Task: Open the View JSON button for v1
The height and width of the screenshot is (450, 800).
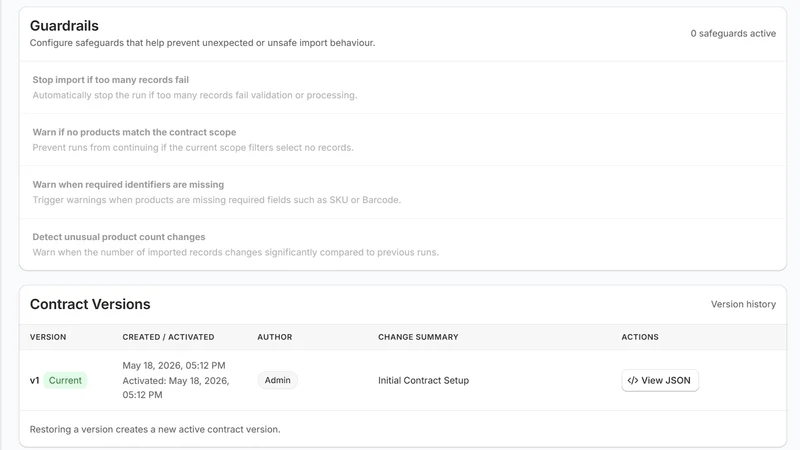Action: coord(660,380)
